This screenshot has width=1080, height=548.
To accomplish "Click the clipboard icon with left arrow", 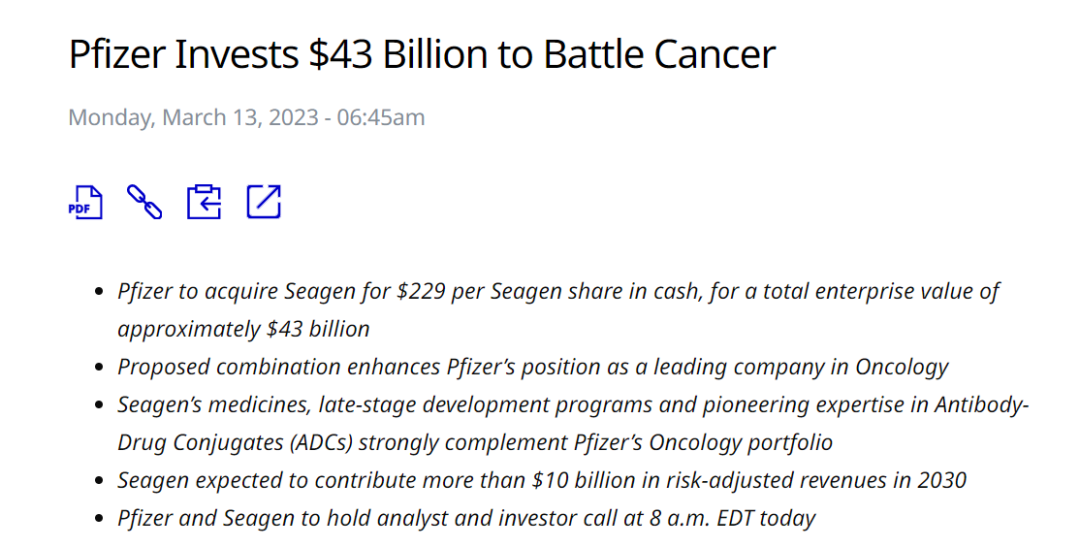I will point(204,202).
